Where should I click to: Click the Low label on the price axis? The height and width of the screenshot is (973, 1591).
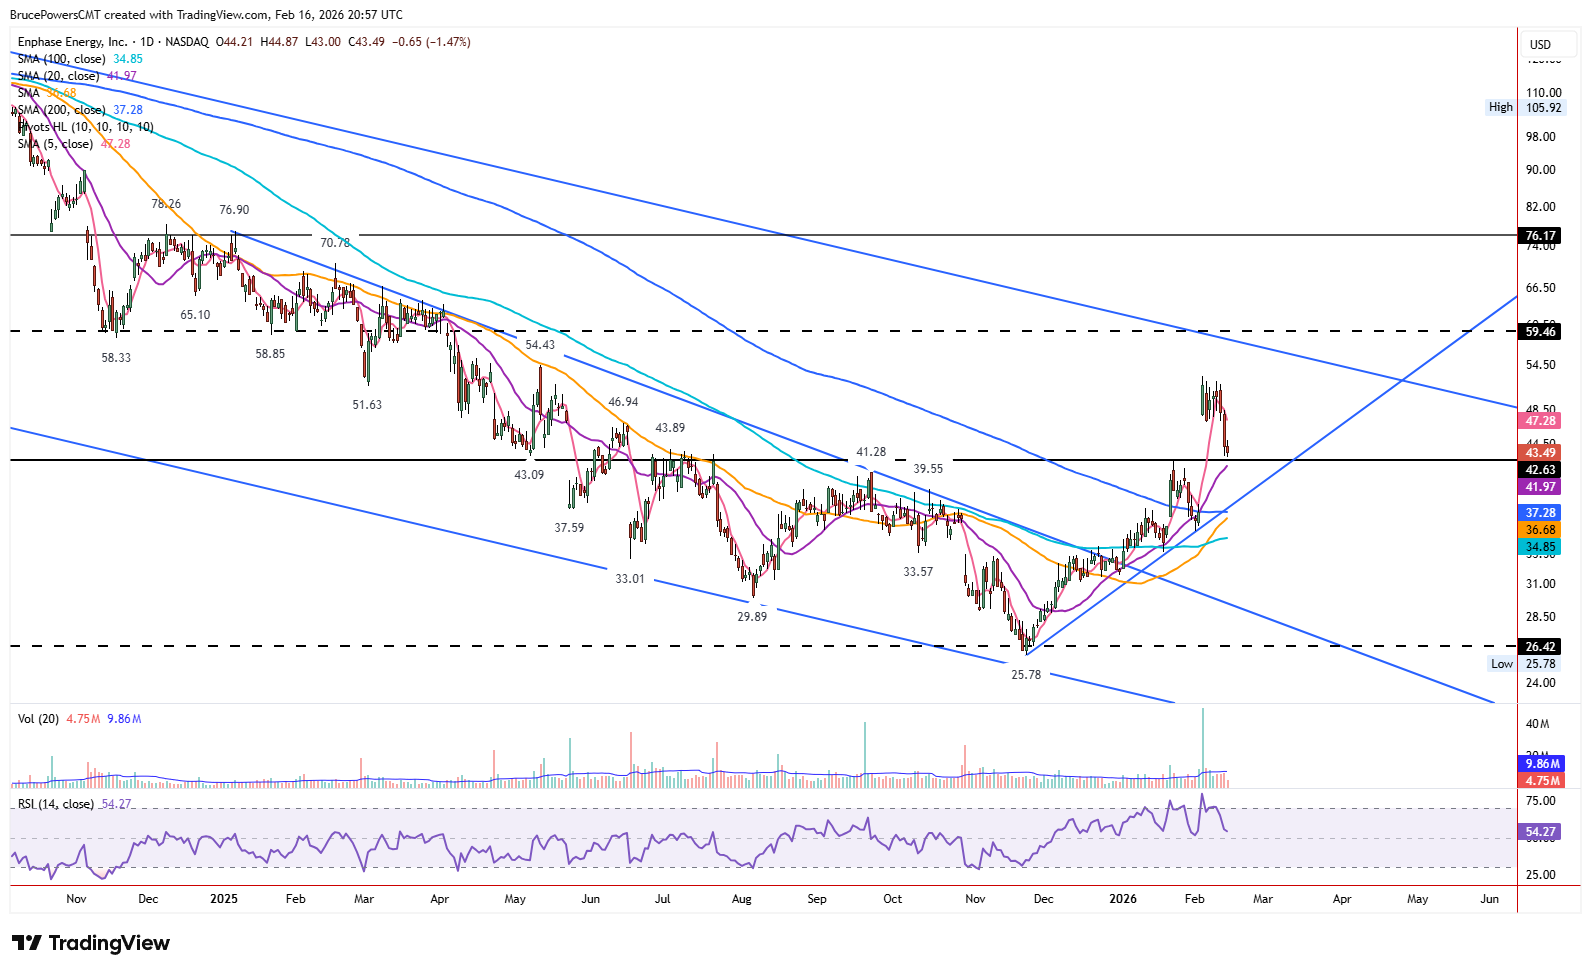[x=1502, y=664]
